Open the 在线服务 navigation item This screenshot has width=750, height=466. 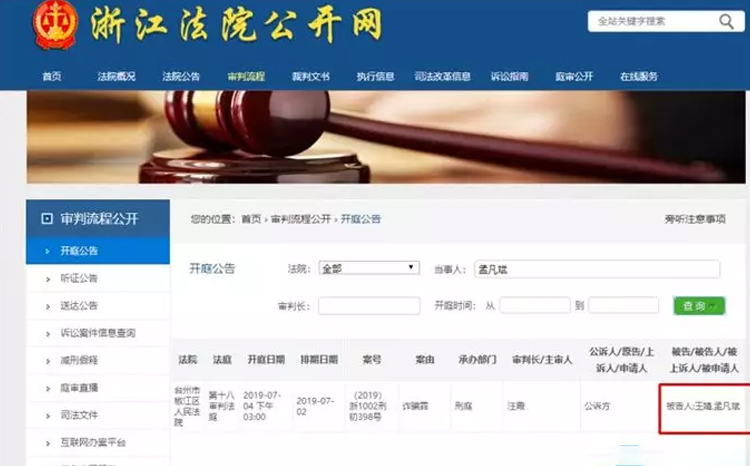[639, 76]
